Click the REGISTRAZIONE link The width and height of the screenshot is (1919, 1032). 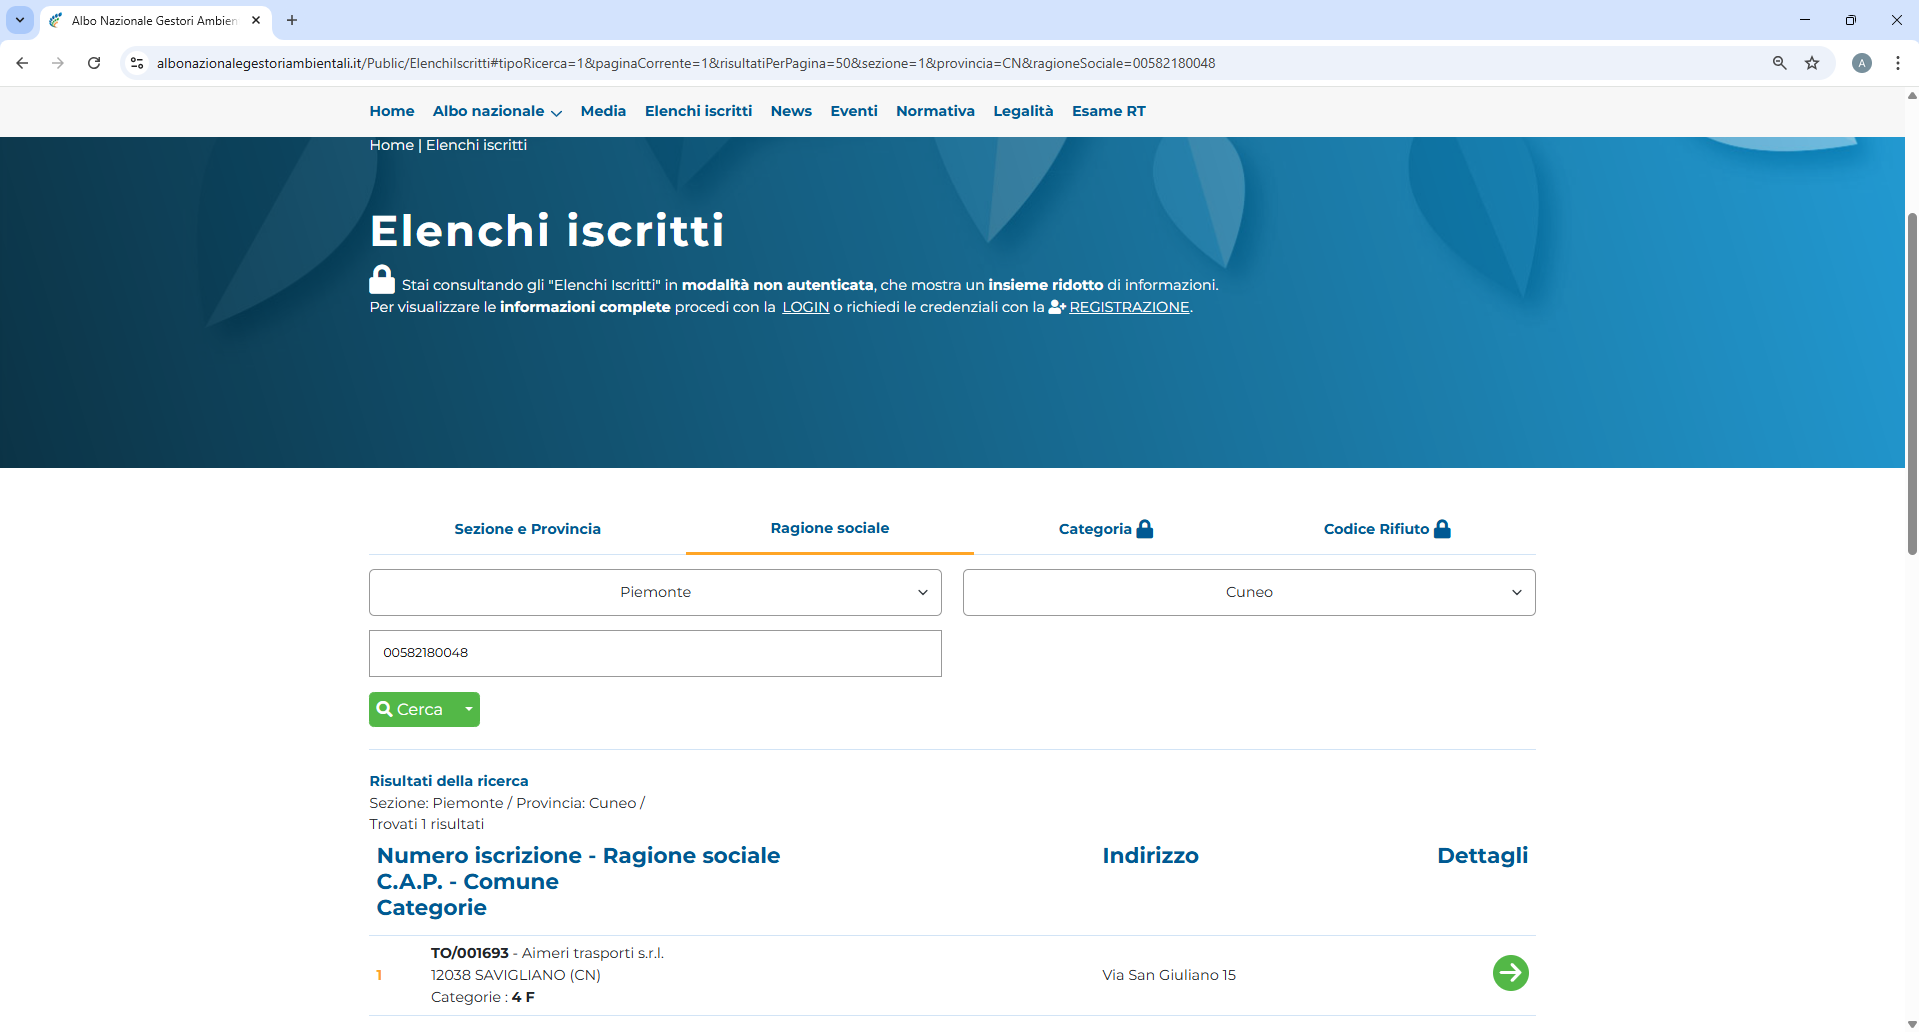[1128, 307]
